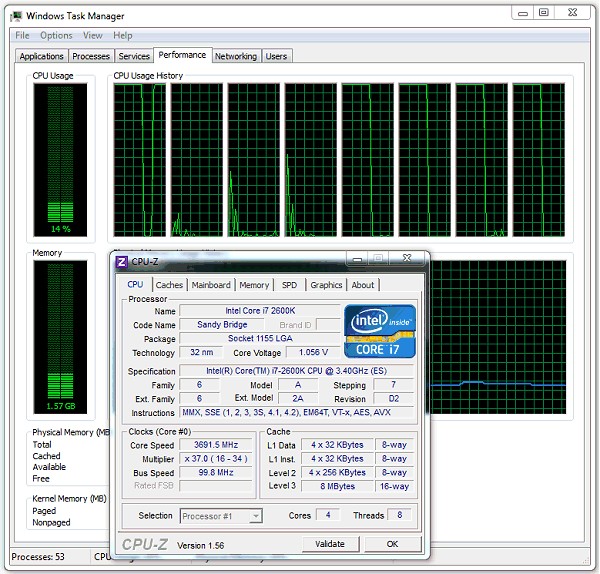Open the View menu in Task Manager
Screen dimensions: 600x574
pos(93,36)
